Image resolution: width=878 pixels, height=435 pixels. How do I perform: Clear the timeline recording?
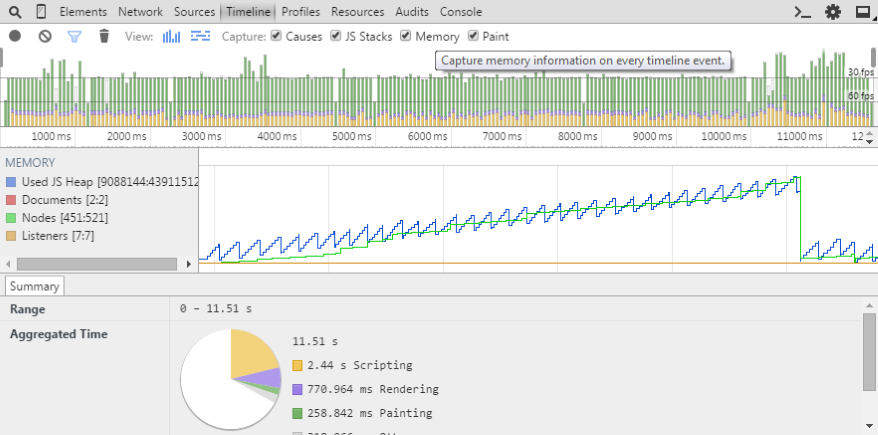(x=45, y=36)
